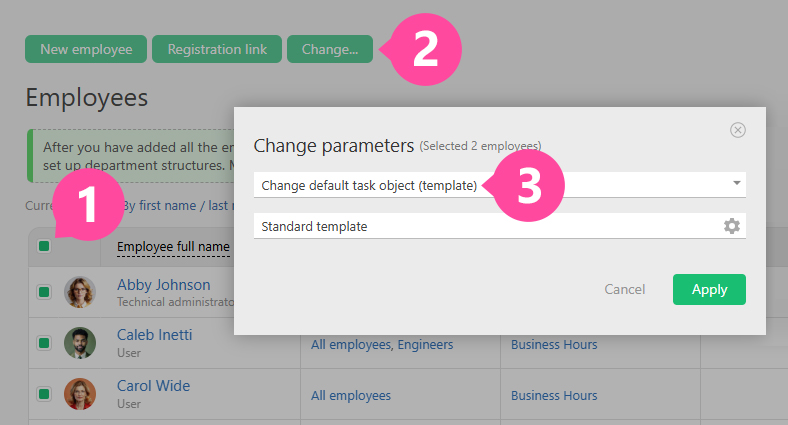Click Caleb Inetti's avatar photo
The image size is (788, 425).
point(80,343)
